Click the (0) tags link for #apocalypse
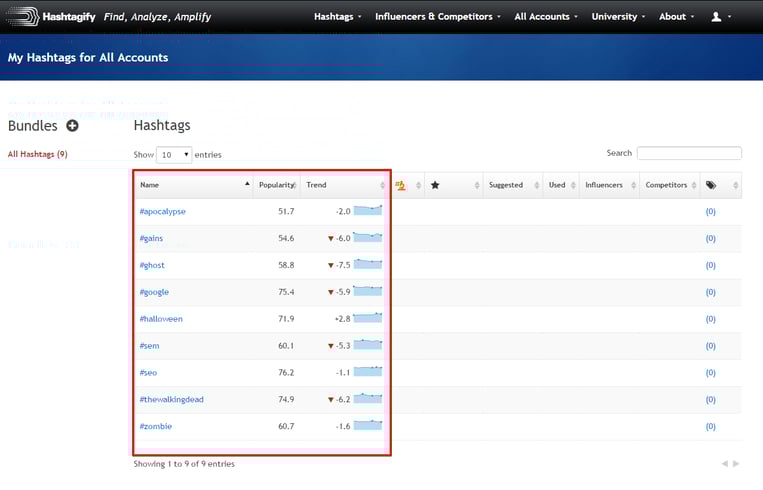This screenshot has height=490, width=763. tap(710, 212)
